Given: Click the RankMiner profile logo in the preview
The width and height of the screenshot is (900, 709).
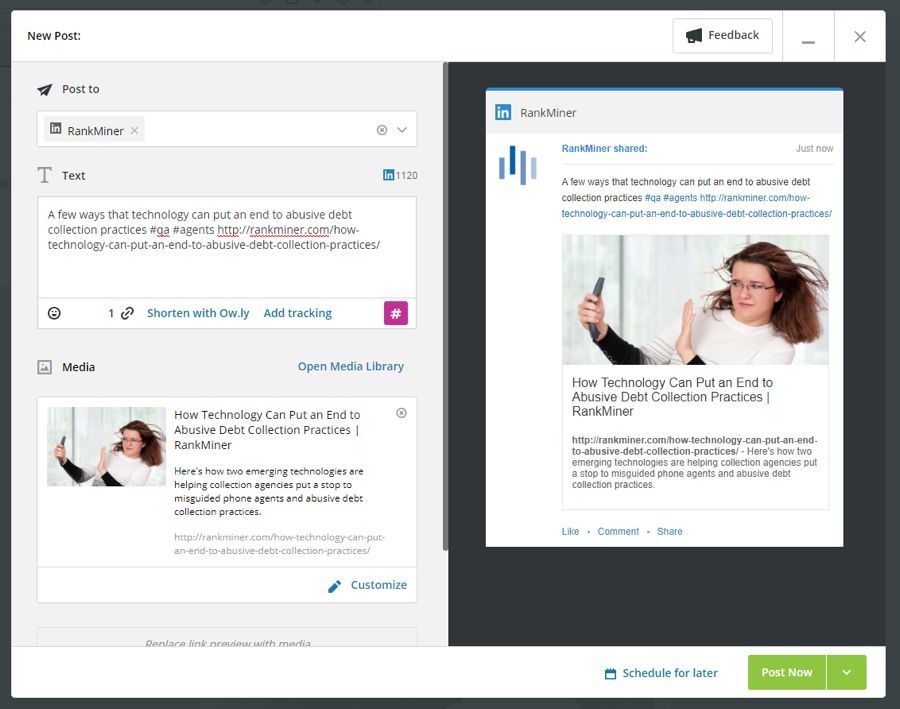Looking at the screenshot, I should coord(518,165).
